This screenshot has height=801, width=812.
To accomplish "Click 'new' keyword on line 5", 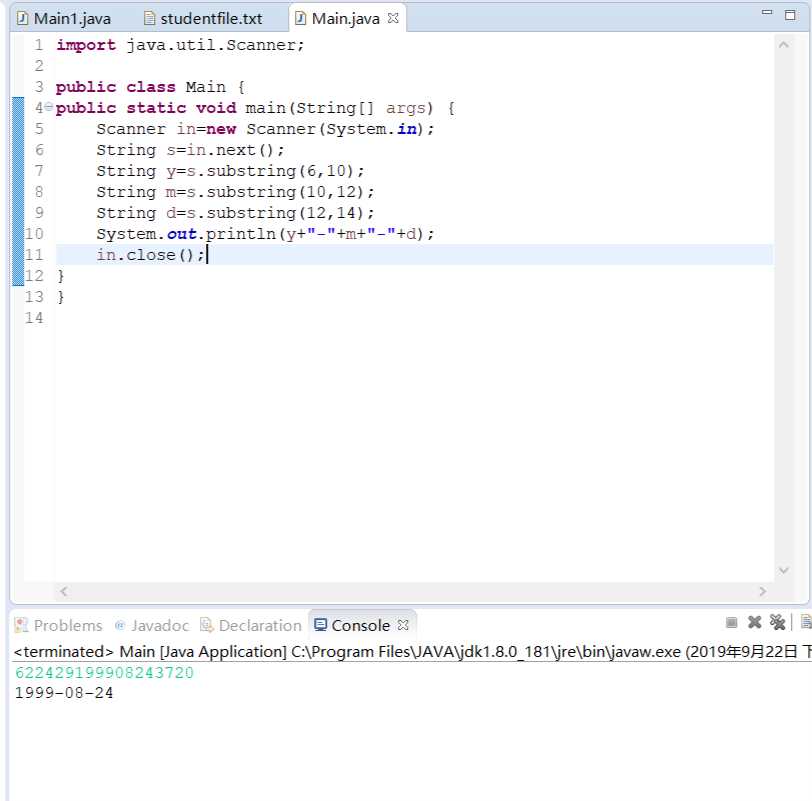I will tap(221, 129).
